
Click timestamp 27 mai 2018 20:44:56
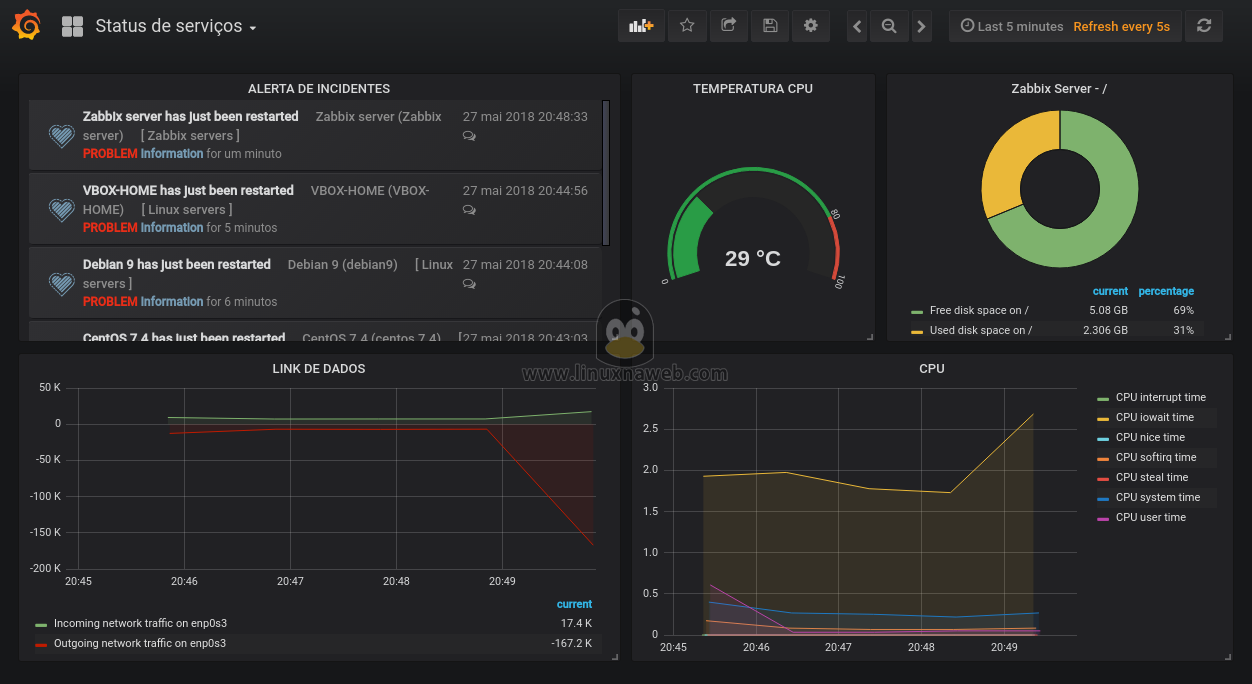(x=525, y=191)
